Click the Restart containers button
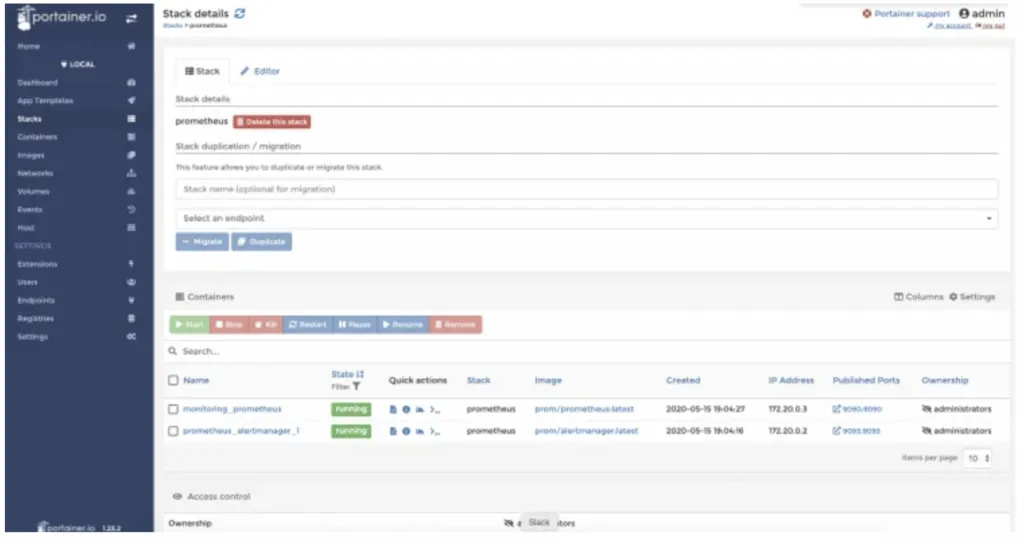This screenshot has height=542, width=1024. point(308,325)
